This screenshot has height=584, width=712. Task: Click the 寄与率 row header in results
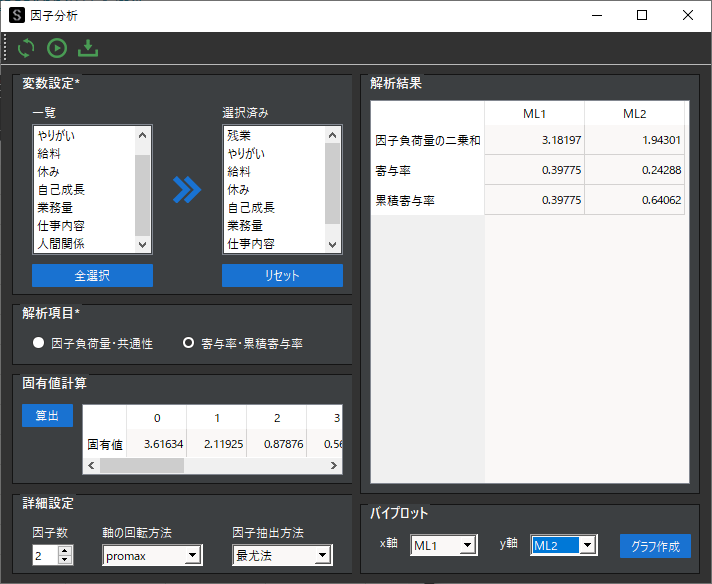point(428,170)
